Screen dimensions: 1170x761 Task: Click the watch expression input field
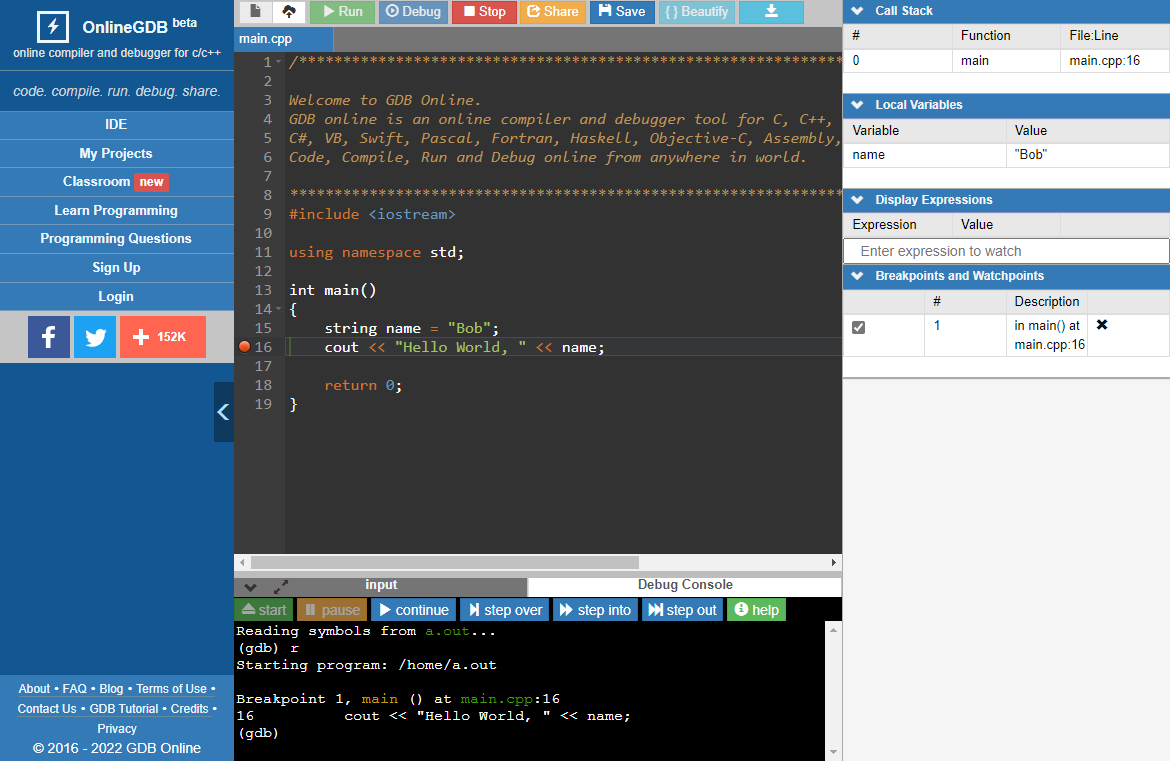(1006, 251)
